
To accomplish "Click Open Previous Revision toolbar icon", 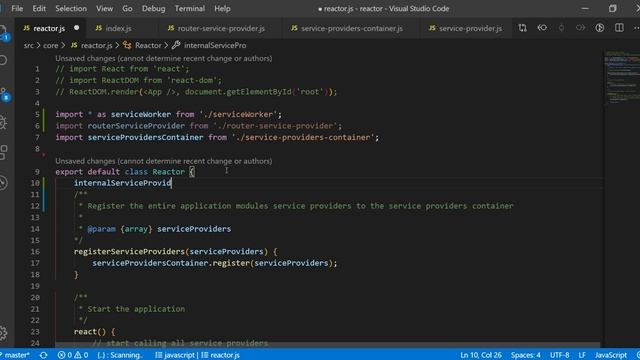I will coord(542,28).
